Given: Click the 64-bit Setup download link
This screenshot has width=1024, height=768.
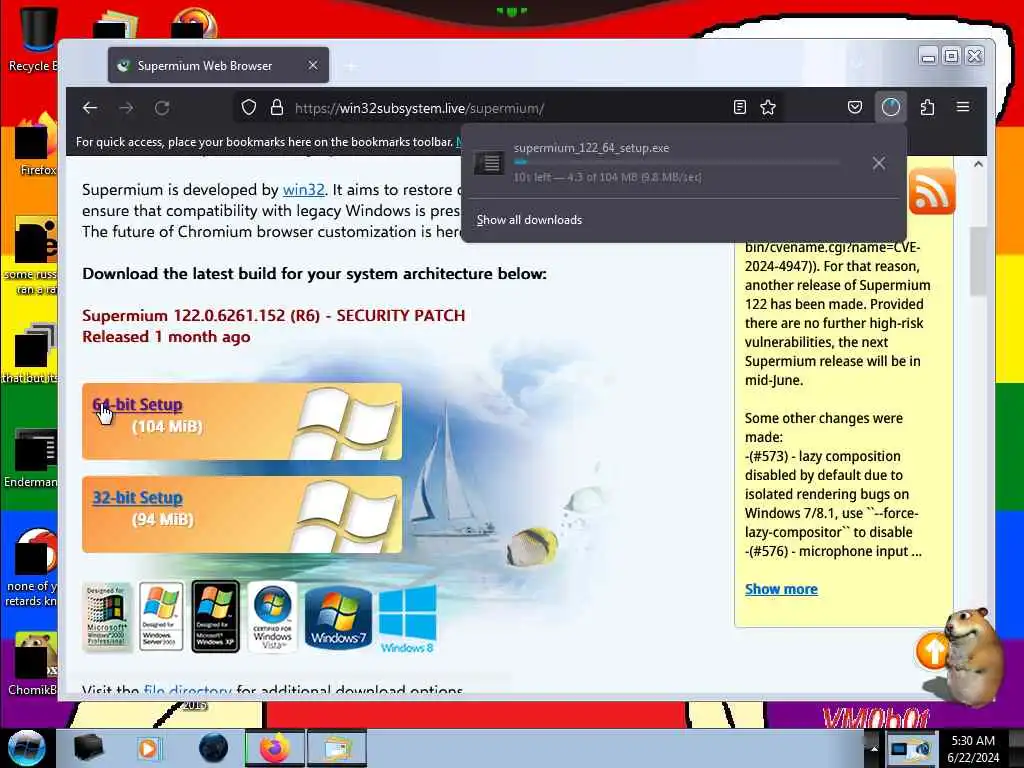Looking at the screenshot, I should pyautogui.click(x=137, y=405).
